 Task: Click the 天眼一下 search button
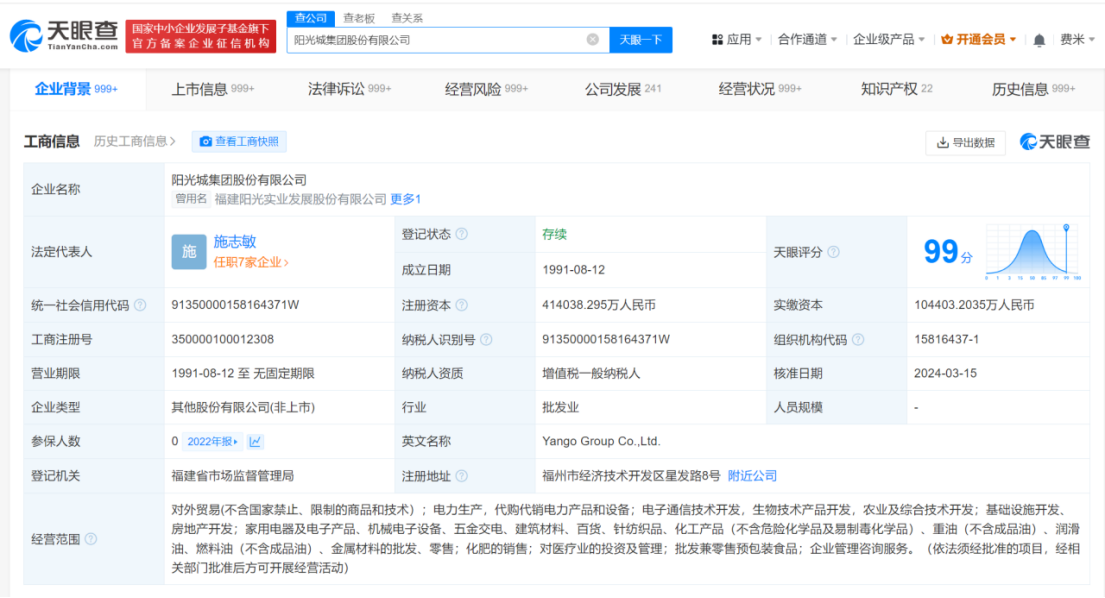641,39
